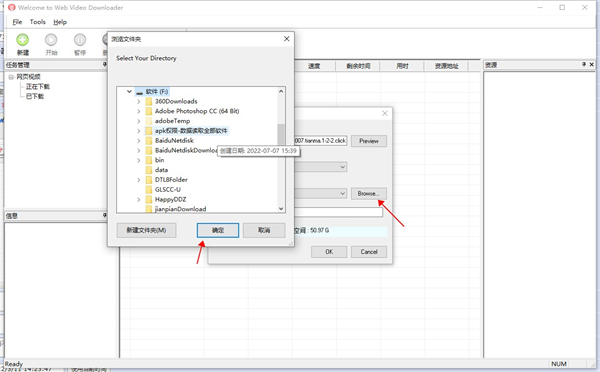Pin the 资源 panel with pushpin icon
Image resolution: width=600 pixels, height=372 pixels.
pos(584,65)
